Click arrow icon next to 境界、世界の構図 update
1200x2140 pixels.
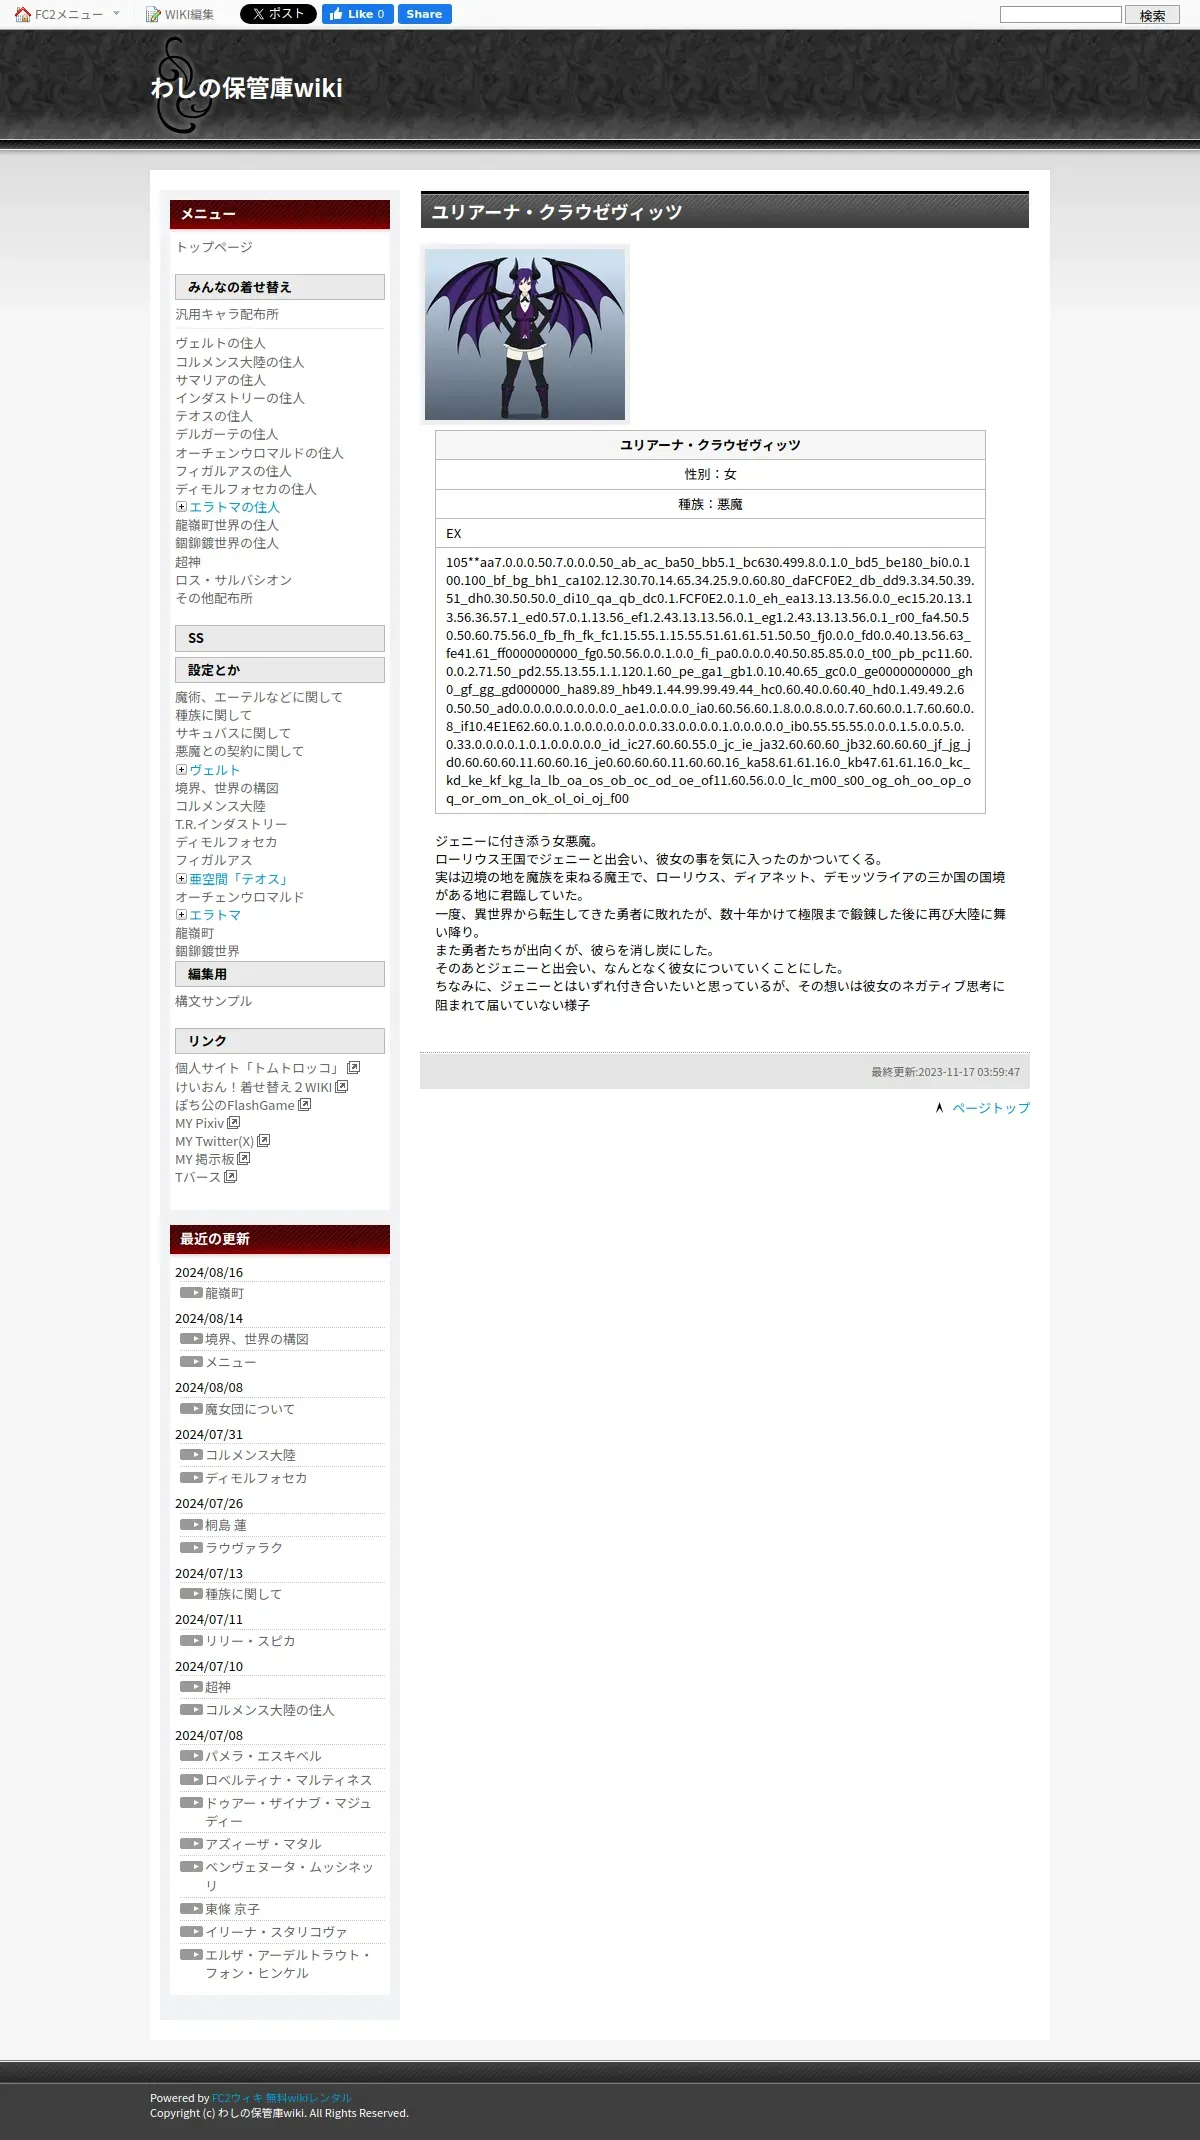click(x=191, y=1339)
